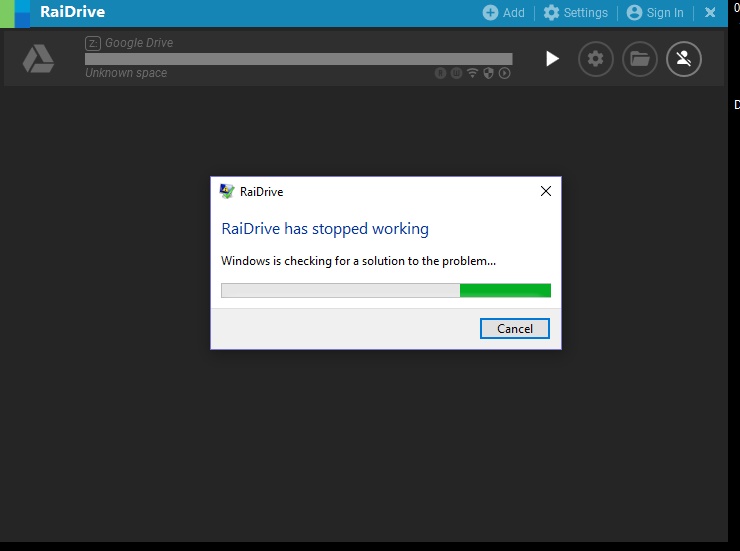Viewport: 740px width, 551px height.
Task: Click the Google Drive drive name
Action: 139,43
